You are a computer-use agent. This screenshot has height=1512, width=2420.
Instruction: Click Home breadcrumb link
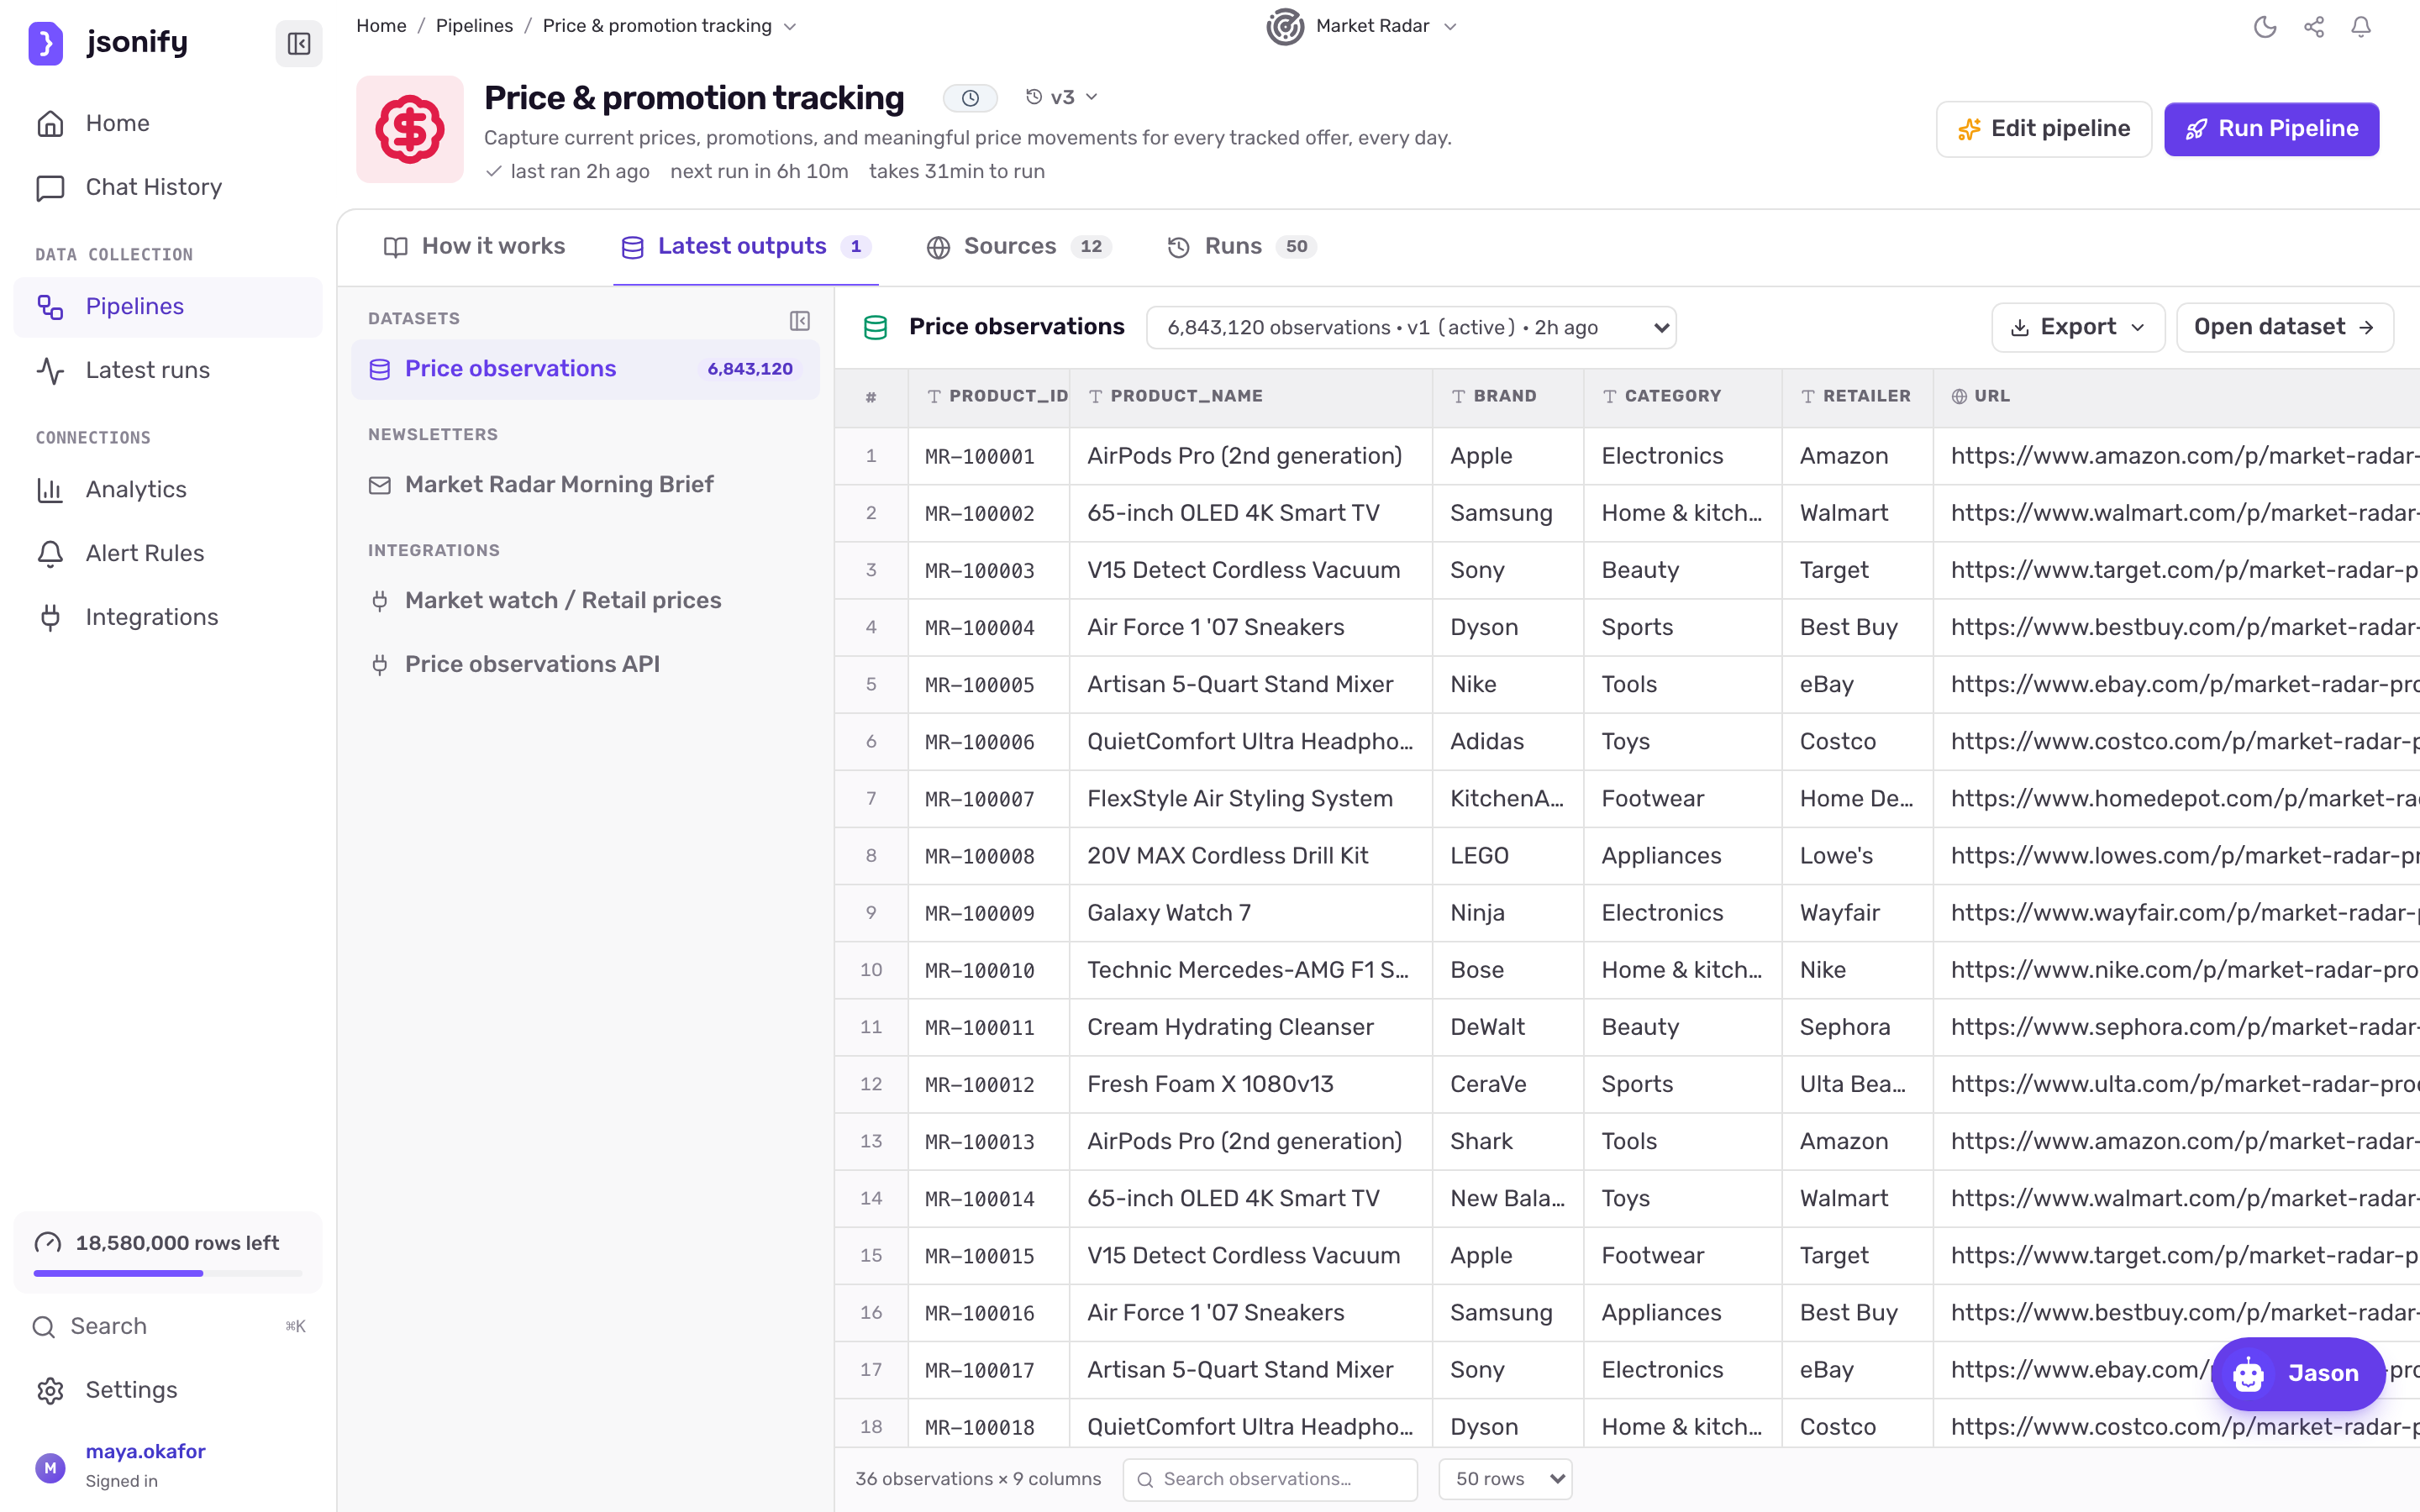[x=381, y=26]
